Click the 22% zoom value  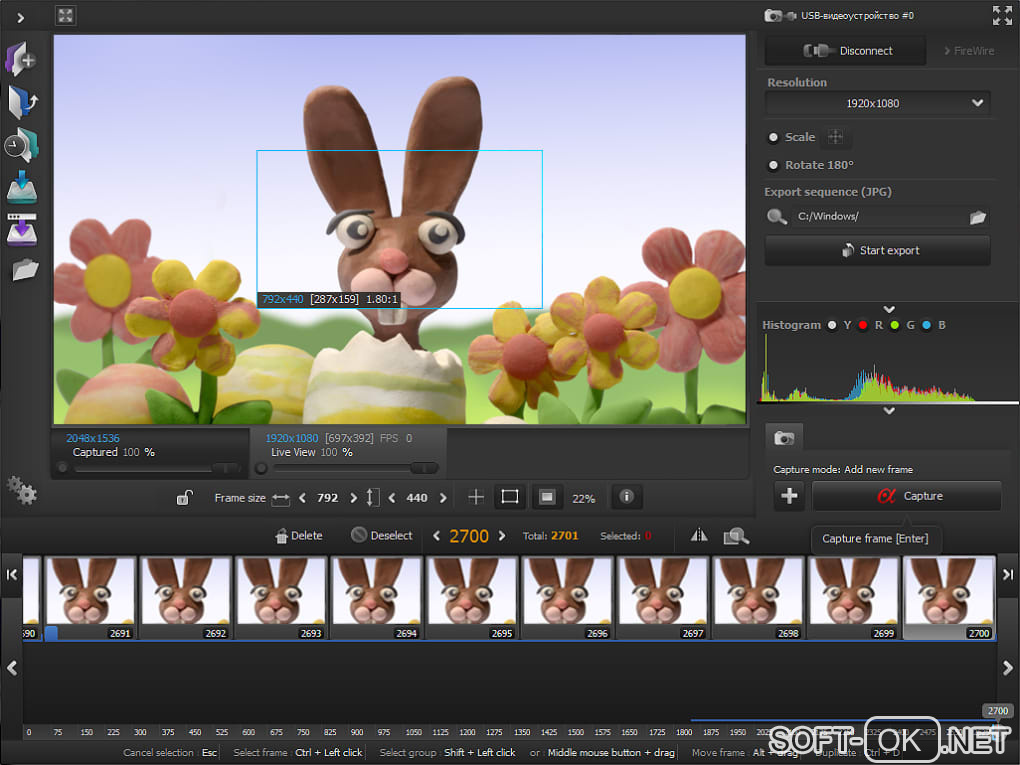(x=584, y=499)
